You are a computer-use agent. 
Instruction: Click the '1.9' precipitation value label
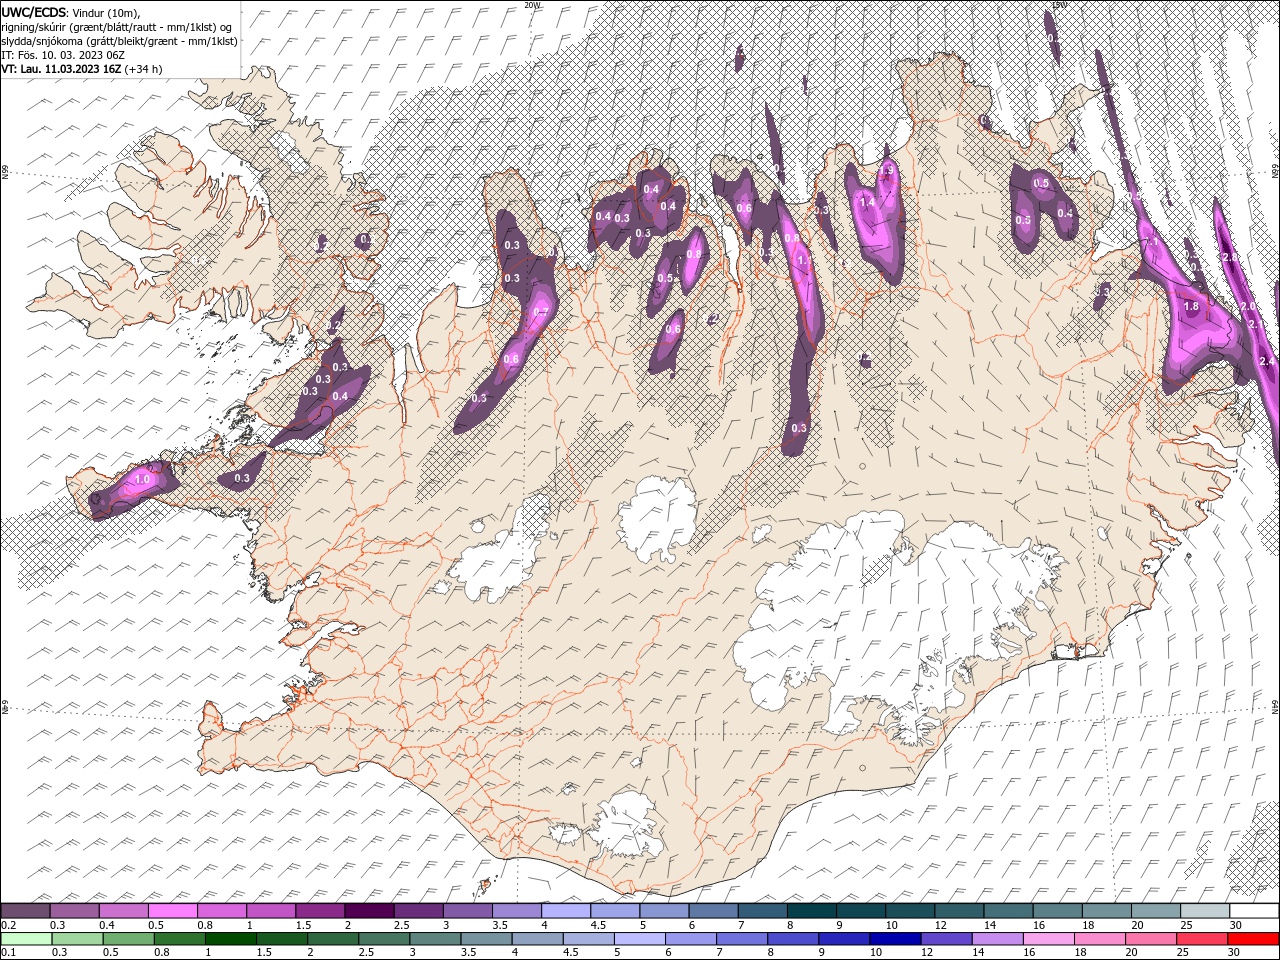pyautogui.click(x=885, y=172)
